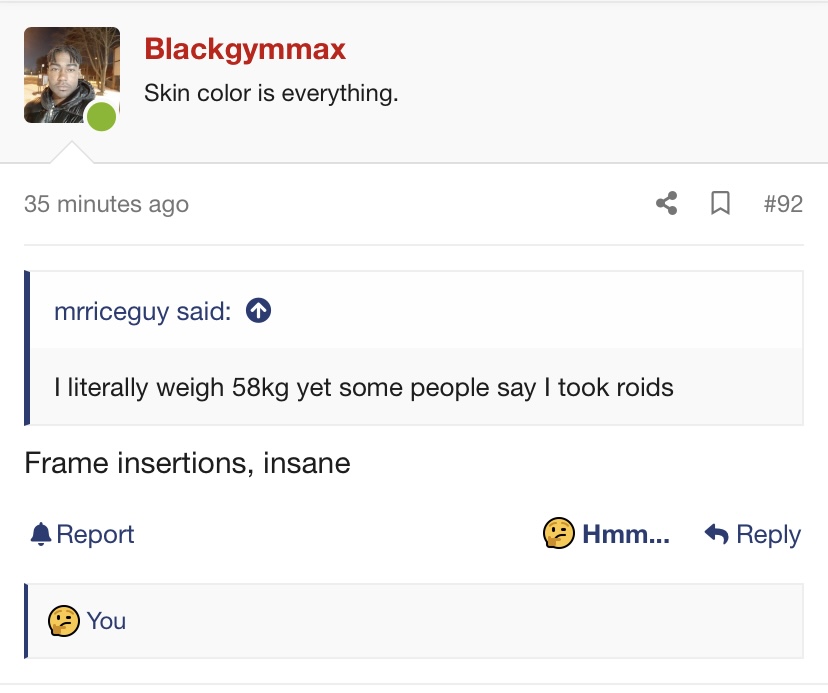Reply to the post using Reply text
Image resolution: width=828 pixels, height=693 pixels.
coord(768,535)
